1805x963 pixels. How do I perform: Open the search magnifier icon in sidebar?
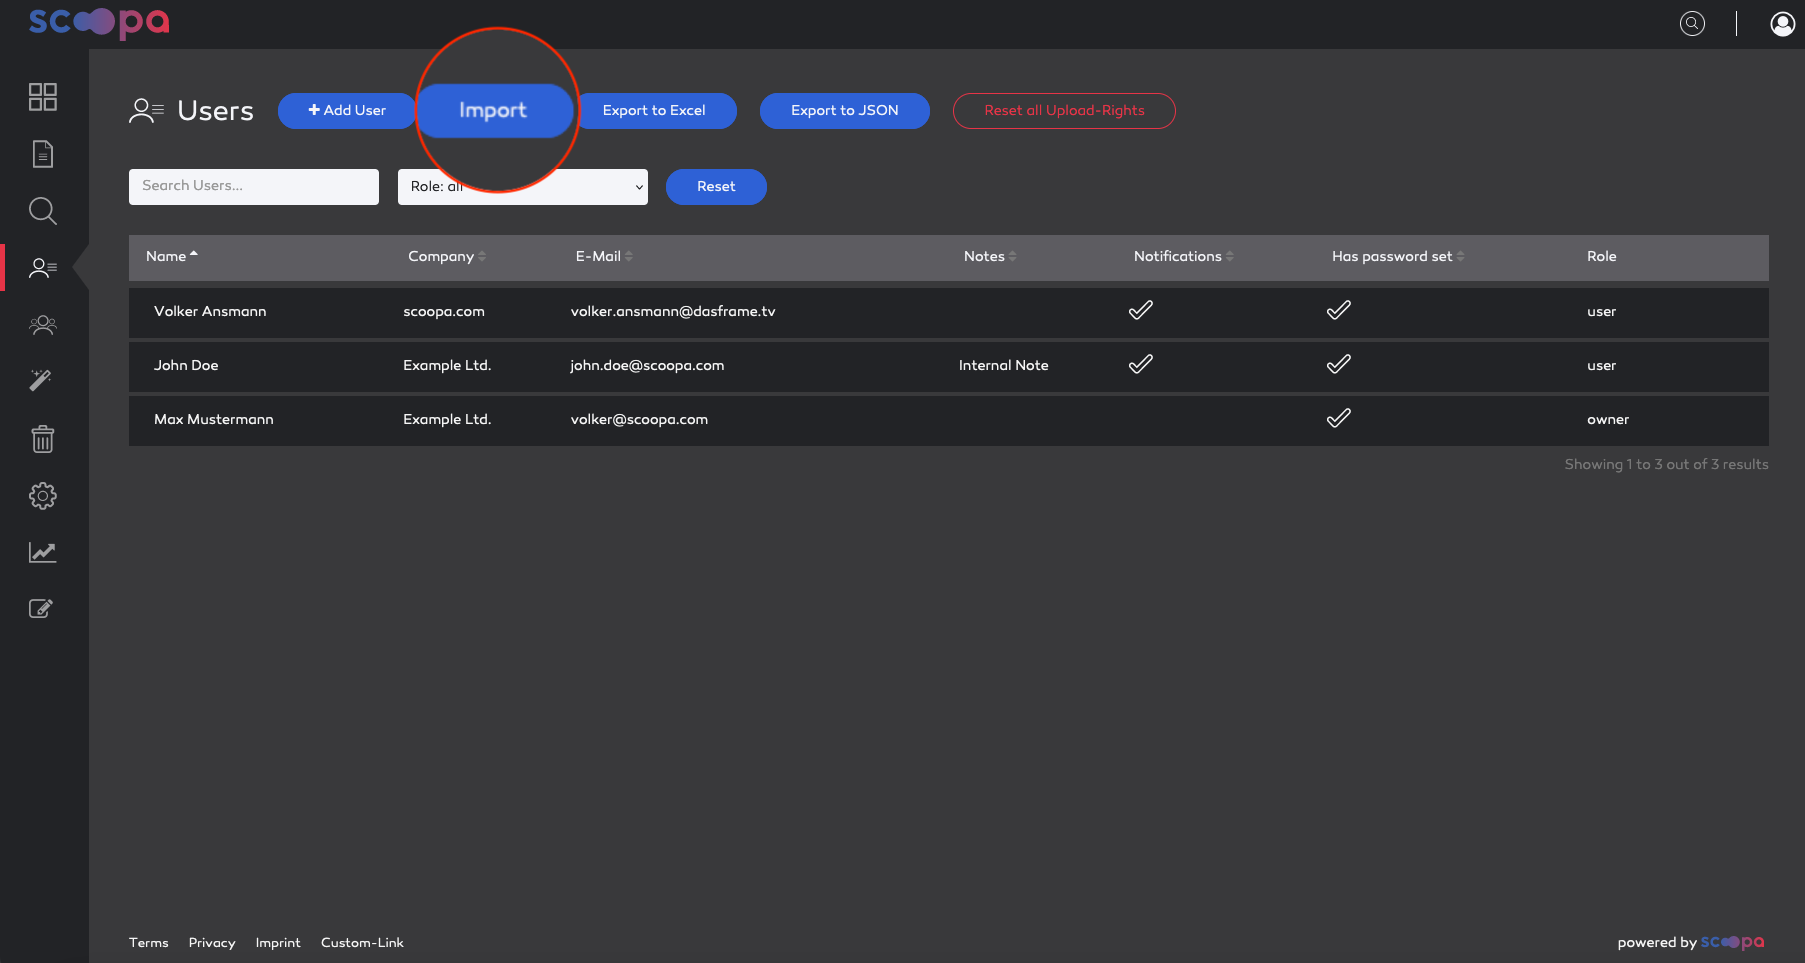[x=43, y=211]
